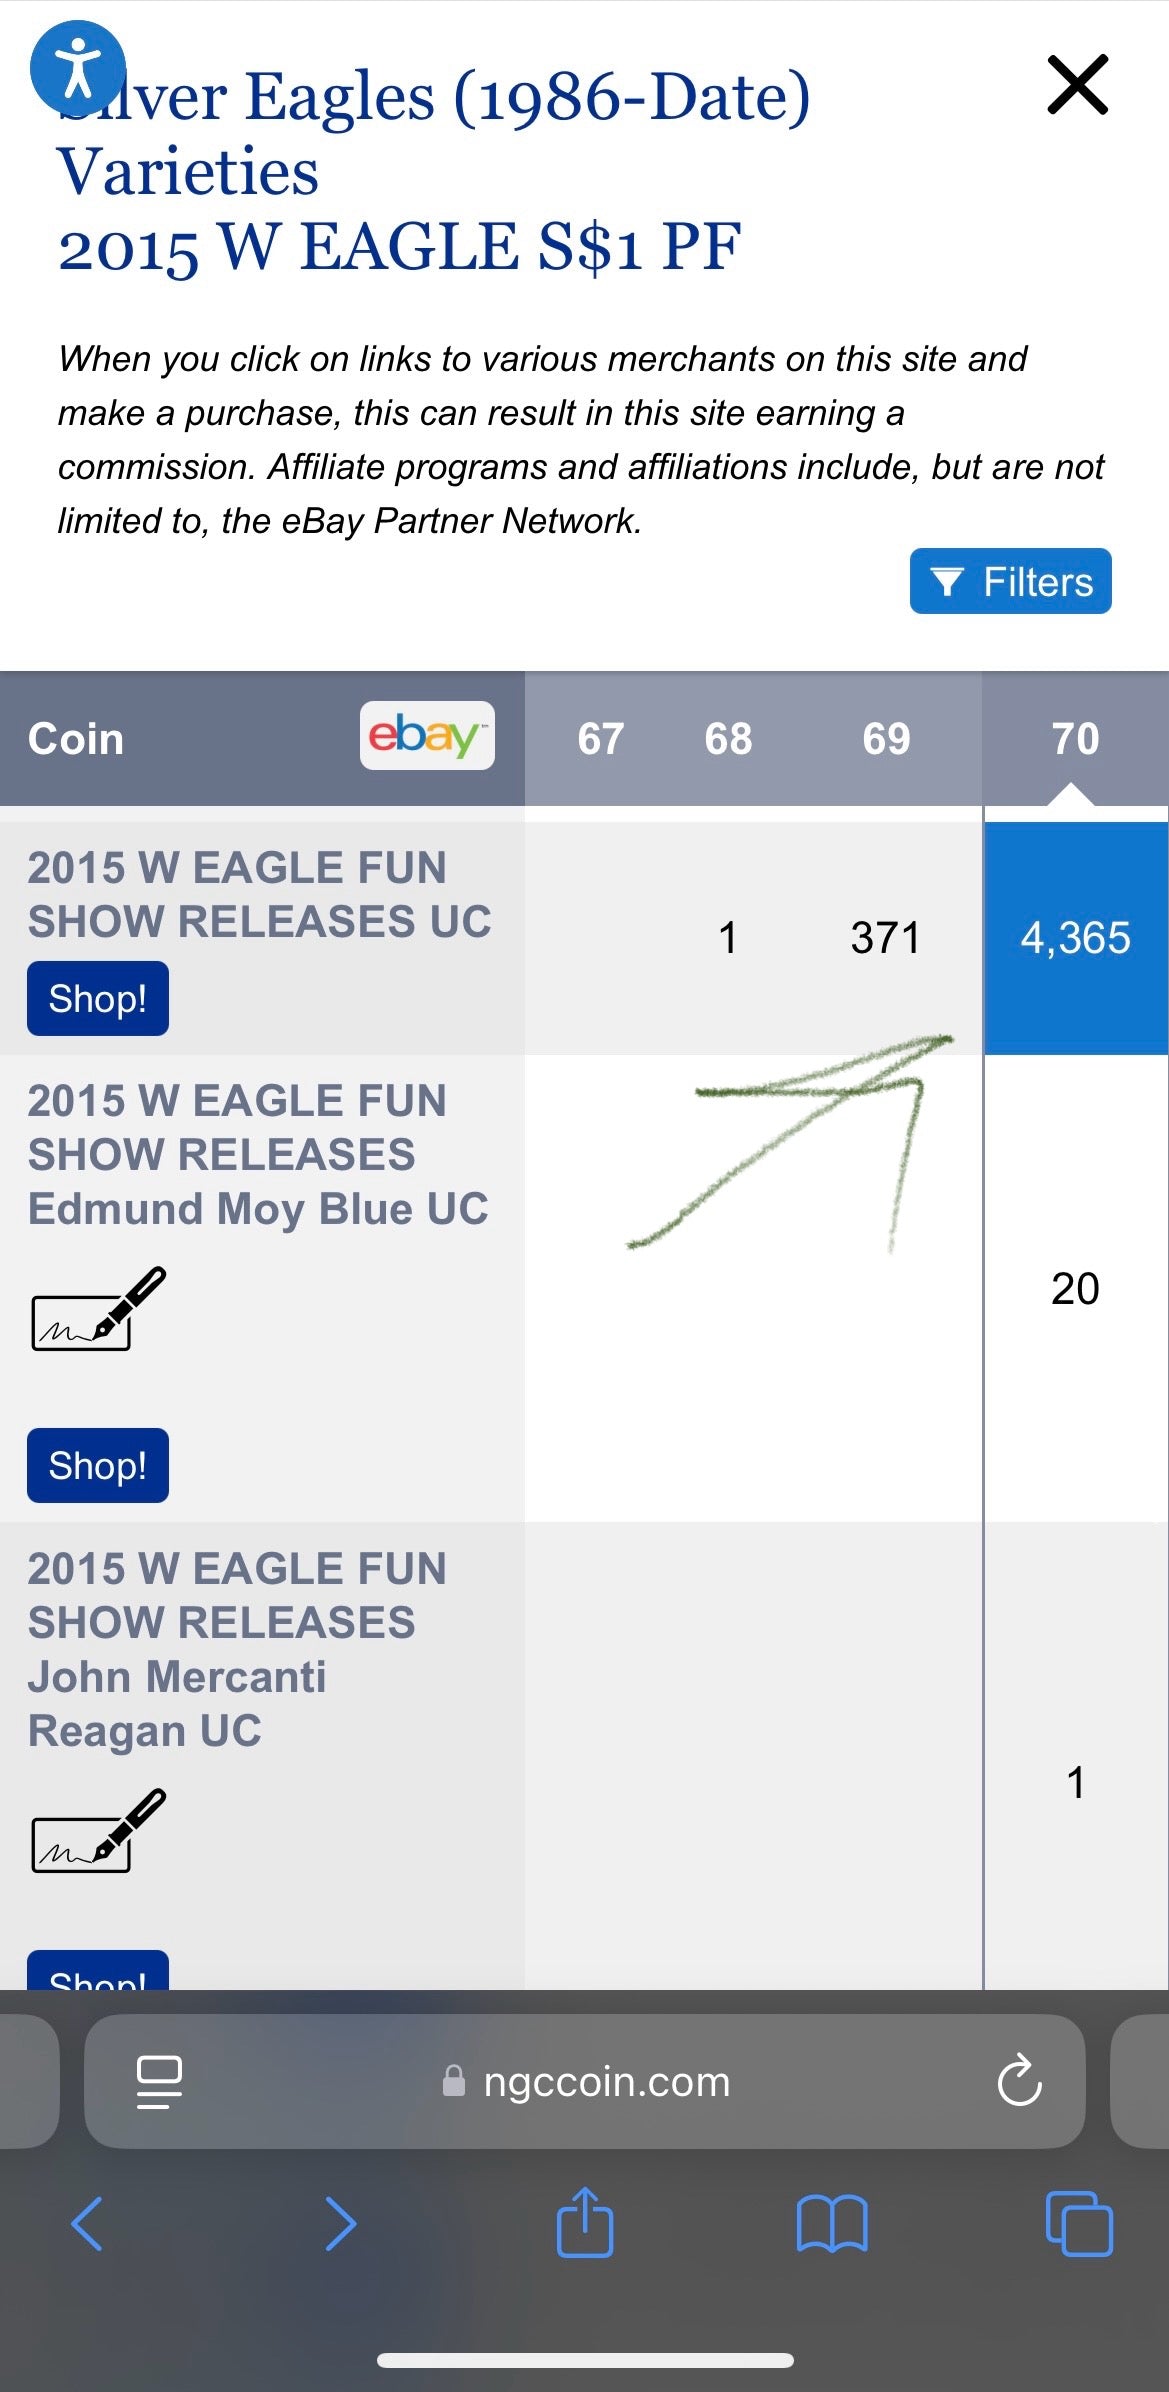Open Safari bookmarks
The width and height of the screenshot is (1169, 2392).
tap(832, 2224)
